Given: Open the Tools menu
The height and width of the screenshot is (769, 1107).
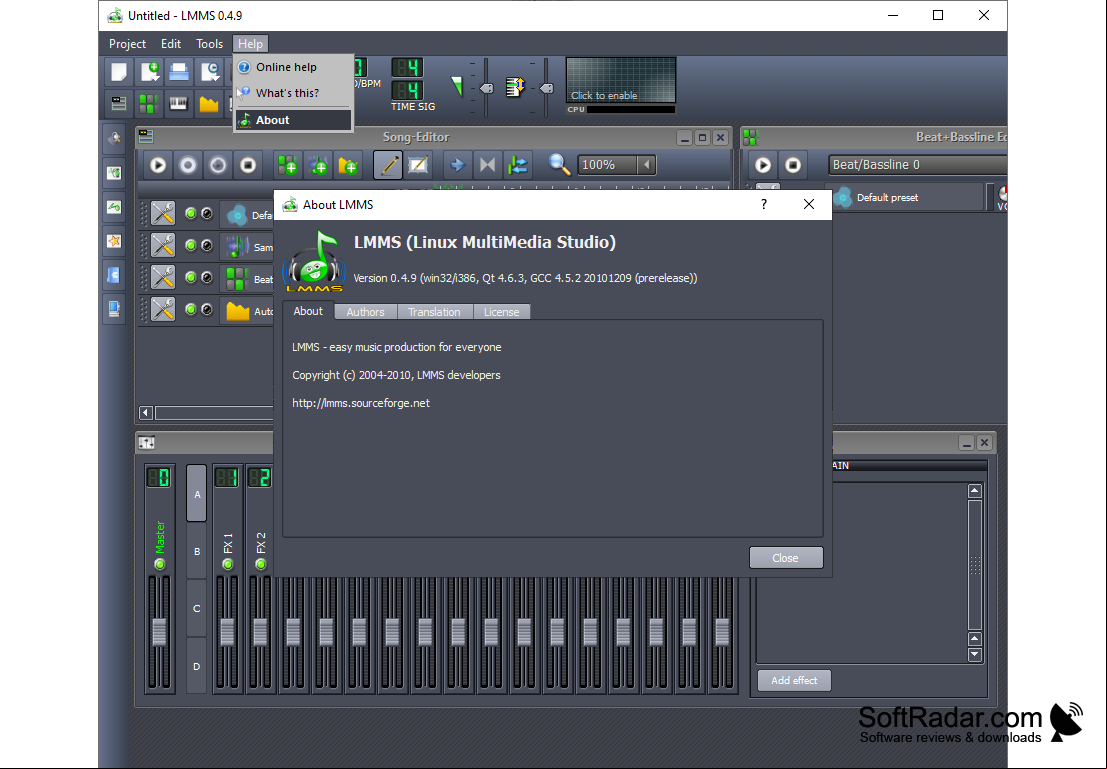Looking at the screenshot, I should (210, 44).
